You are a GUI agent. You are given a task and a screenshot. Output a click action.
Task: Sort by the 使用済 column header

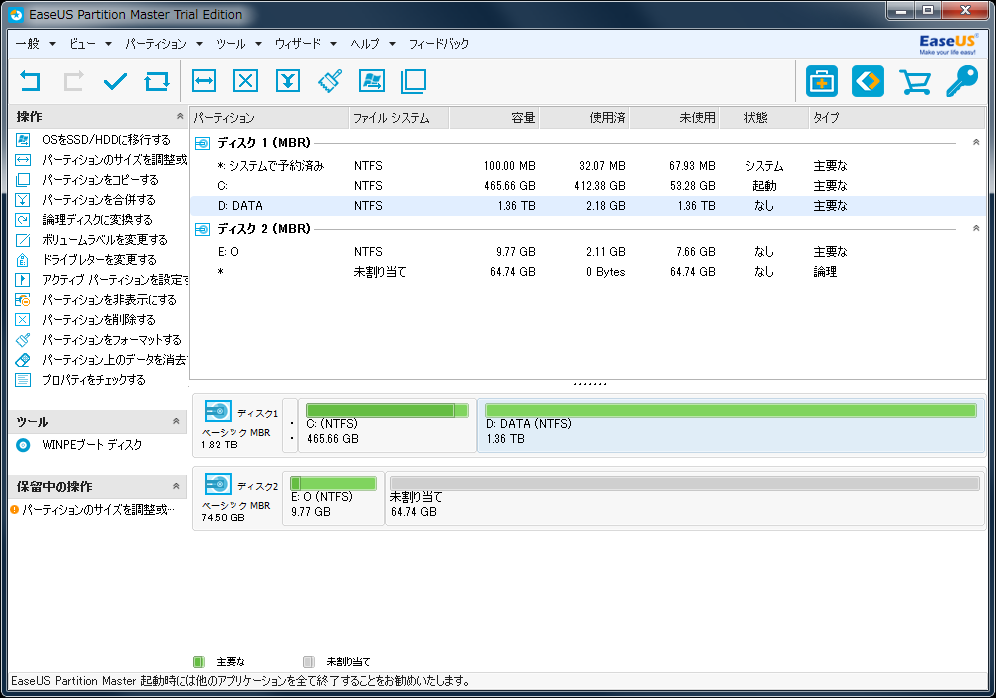coord(584,118)
